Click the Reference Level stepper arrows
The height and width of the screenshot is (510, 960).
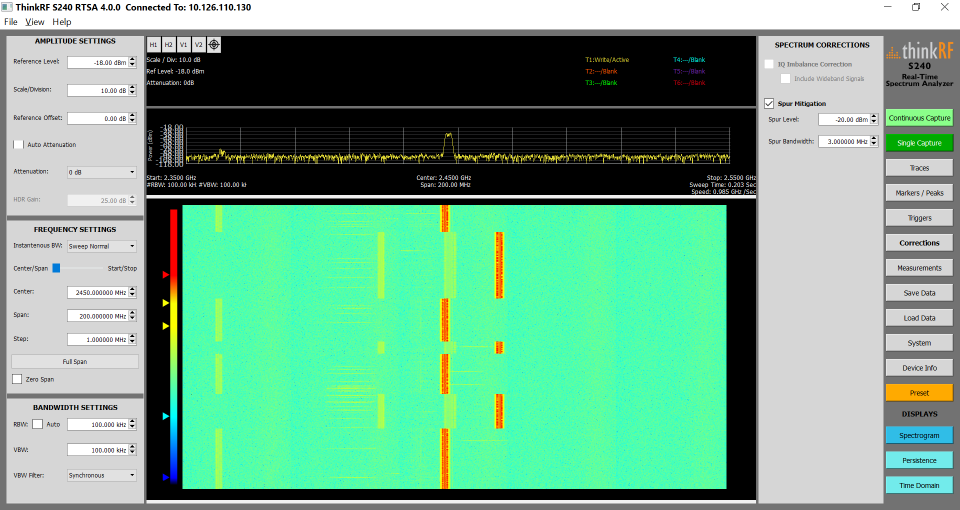(x=132, y=62)
